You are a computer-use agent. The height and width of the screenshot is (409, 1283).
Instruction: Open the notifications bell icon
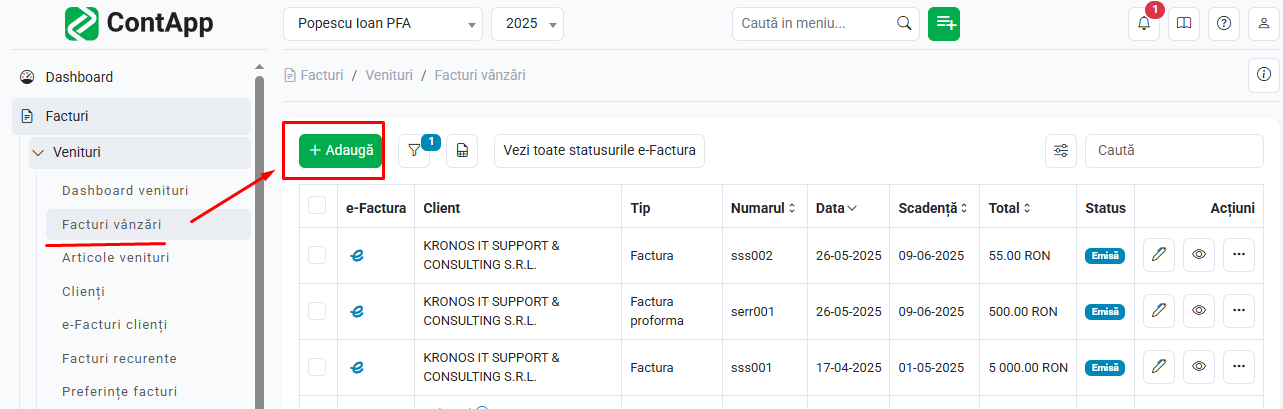click(x=1144, y=24)
